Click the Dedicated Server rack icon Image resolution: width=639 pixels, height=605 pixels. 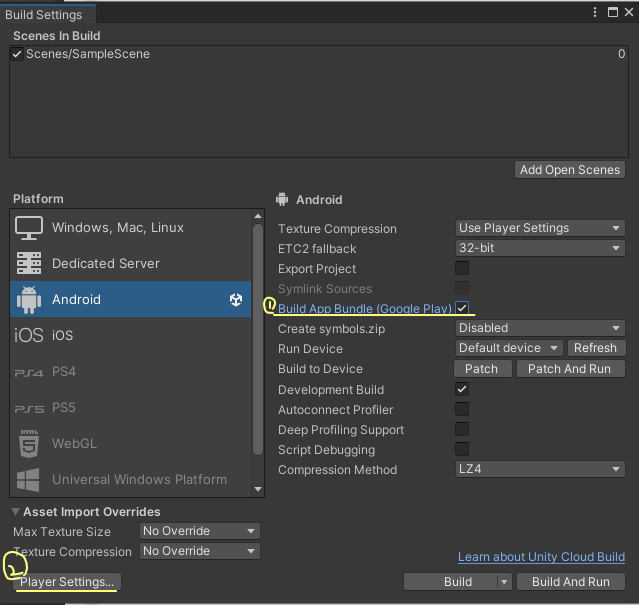[29, 263]
